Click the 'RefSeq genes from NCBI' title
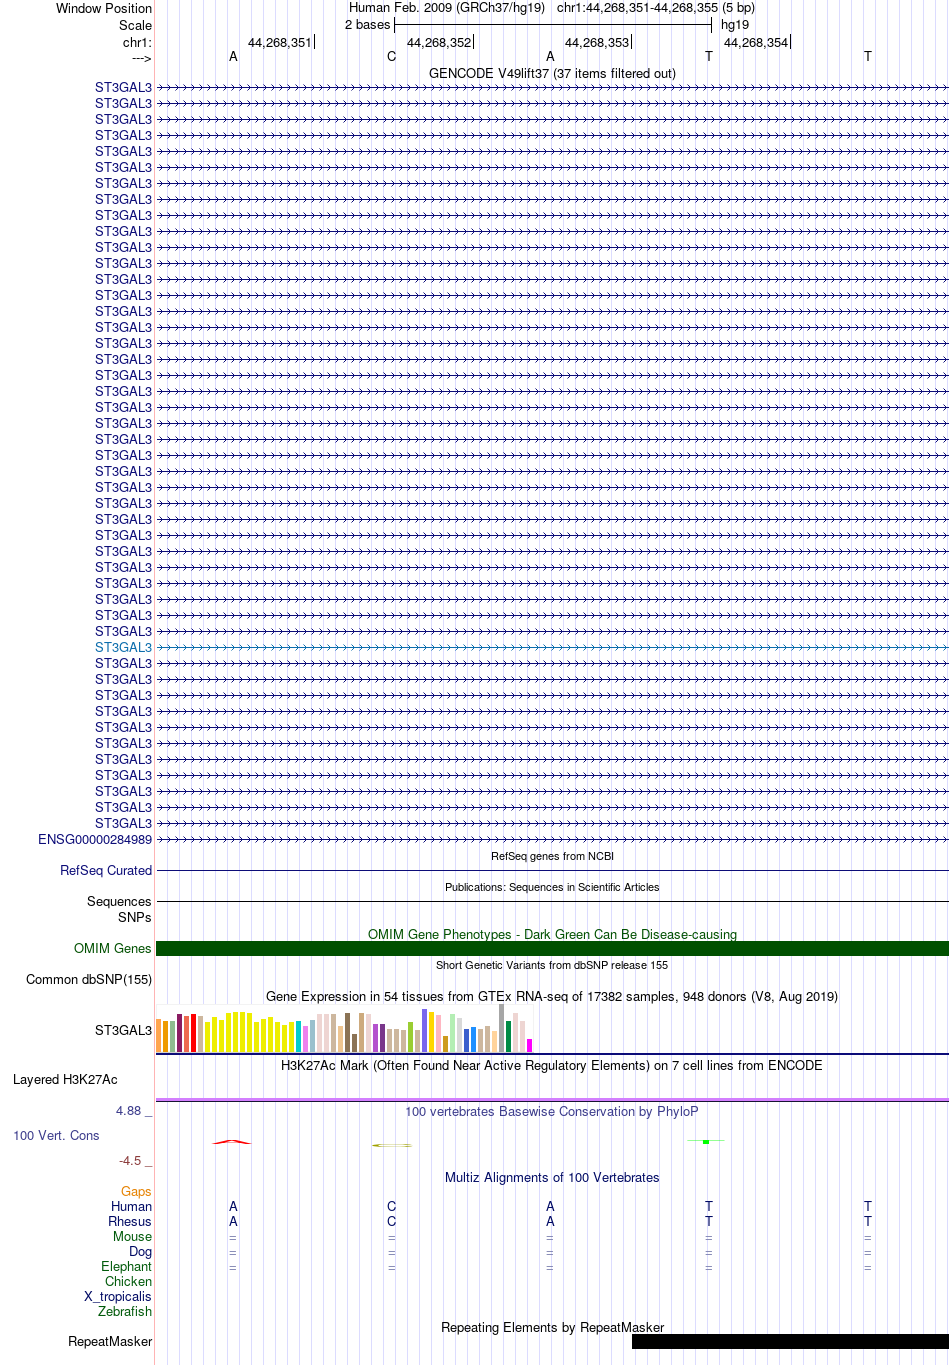 552,856
